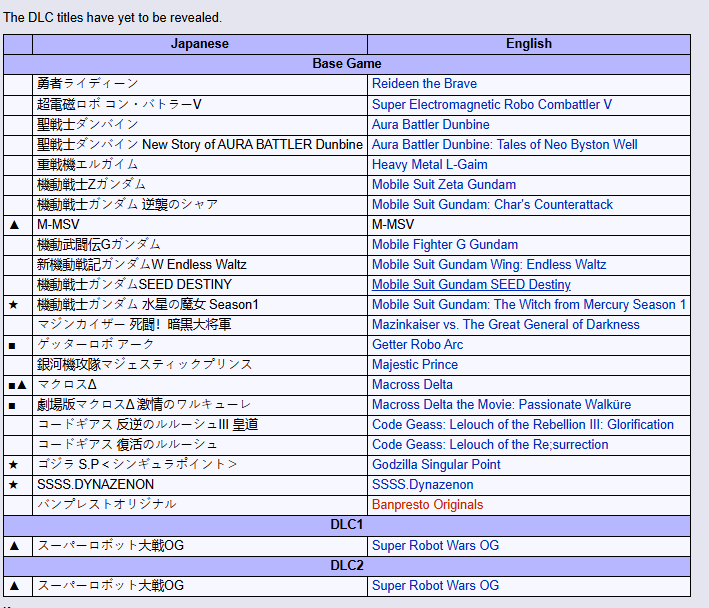Open Macross Delta the Movie: Passionate Walküre

point(501,404)
